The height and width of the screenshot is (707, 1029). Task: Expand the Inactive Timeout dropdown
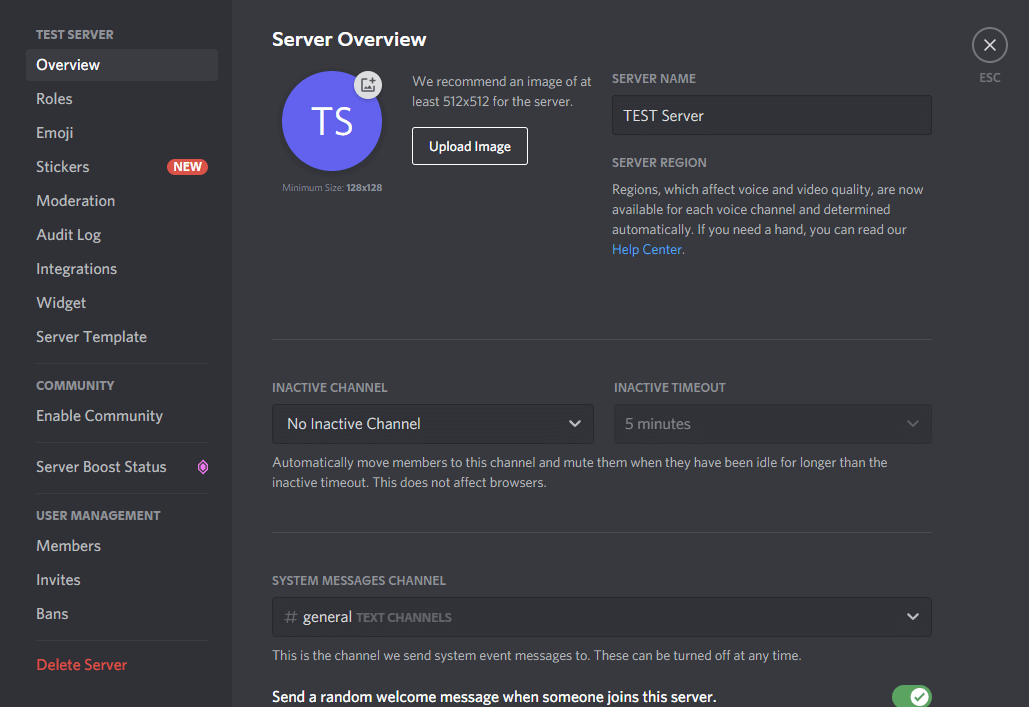(772, 424)
